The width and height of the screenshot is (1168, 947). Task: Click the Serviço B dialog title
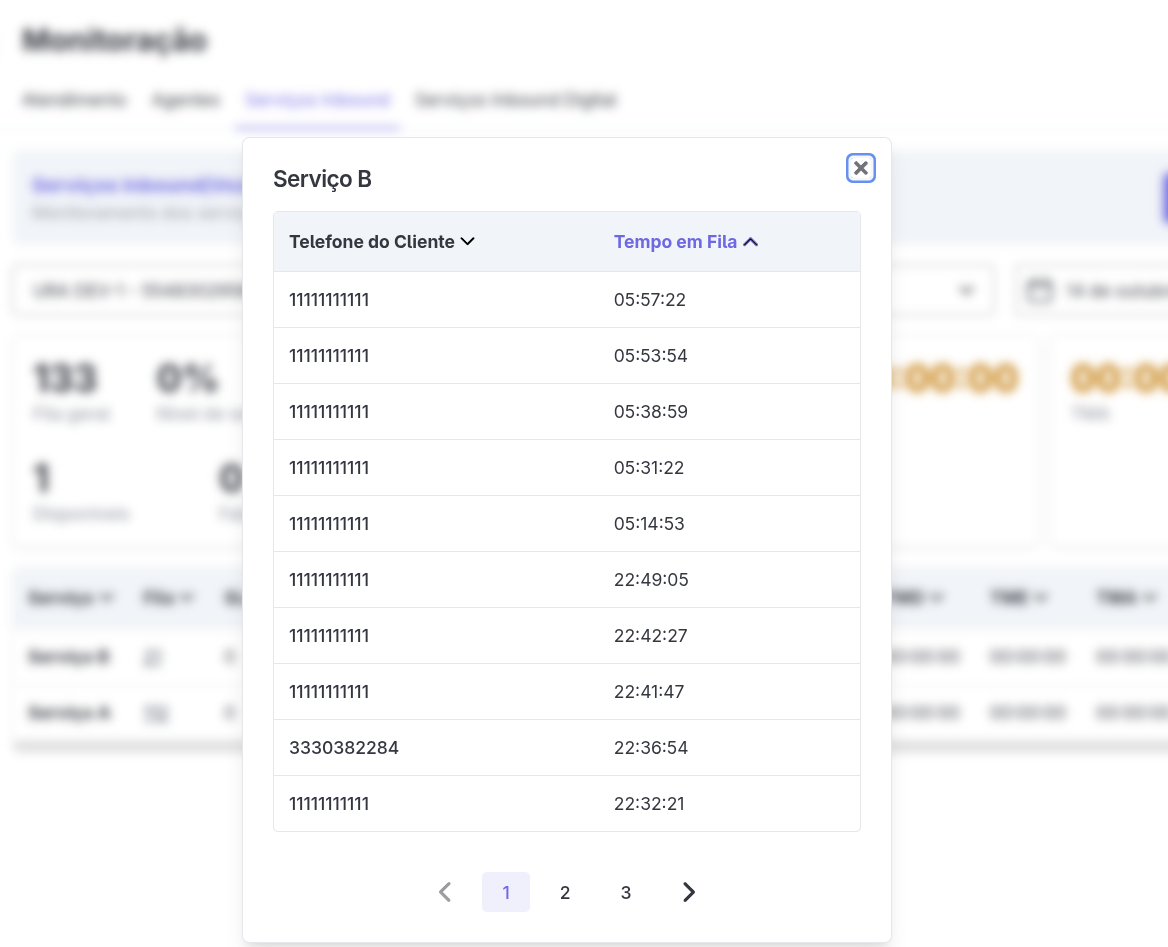322,179
